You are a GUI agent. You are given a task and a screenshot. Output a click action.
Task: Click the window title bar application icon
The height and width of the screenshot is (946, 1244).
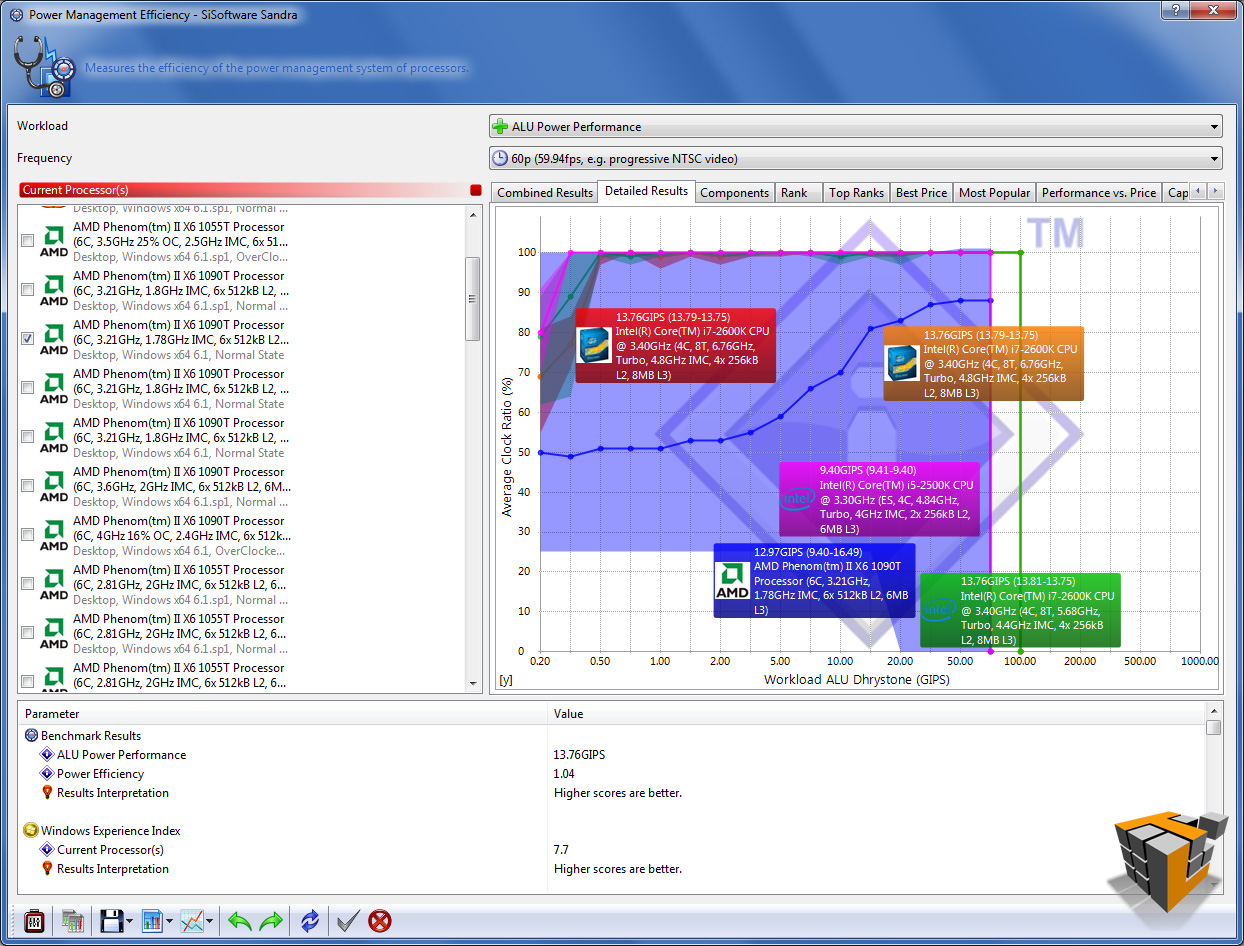tap(17, 15)
